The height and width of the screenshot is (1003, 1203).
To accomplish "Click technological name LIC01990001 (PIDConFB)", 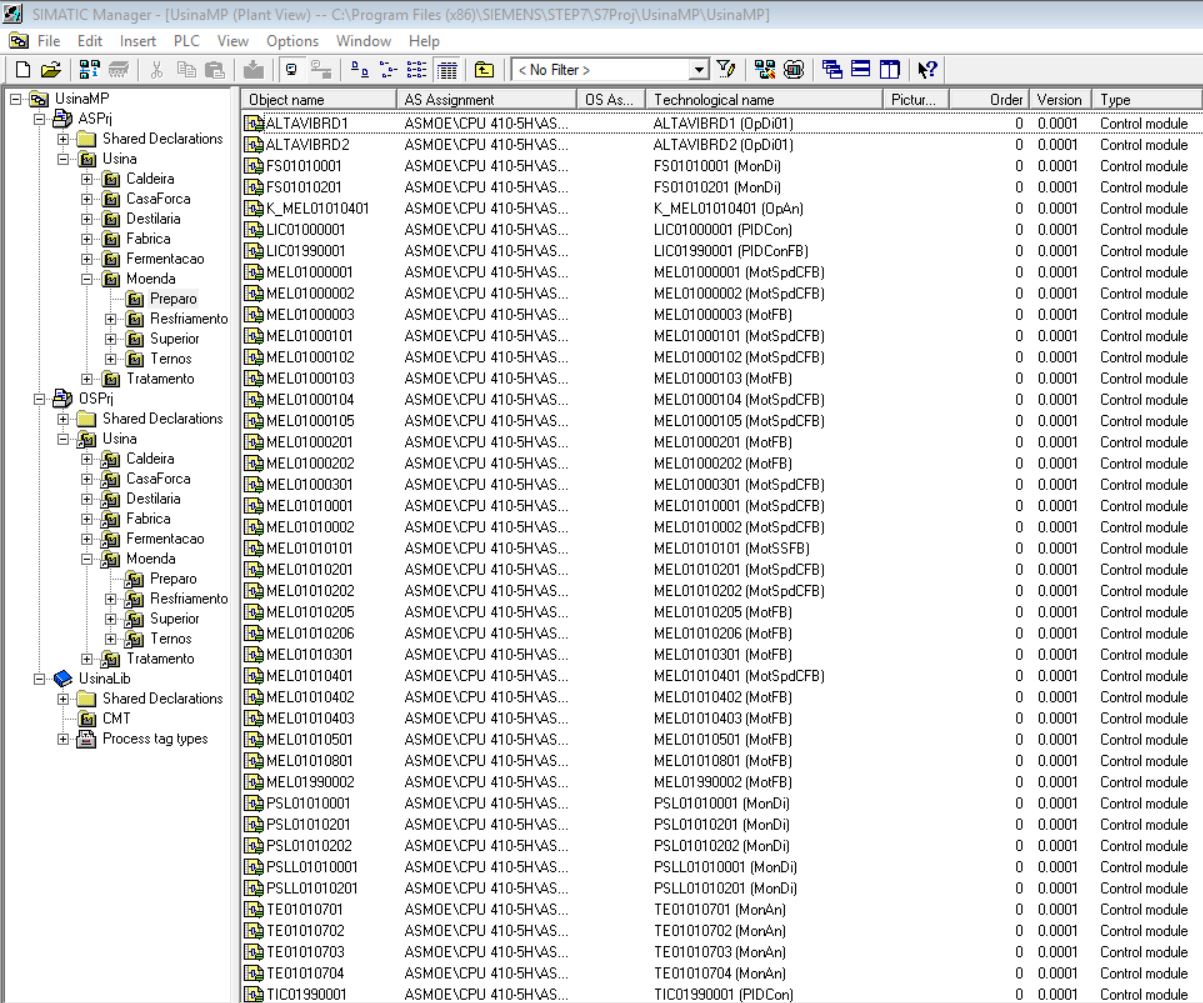I will (x=731, y=251).
